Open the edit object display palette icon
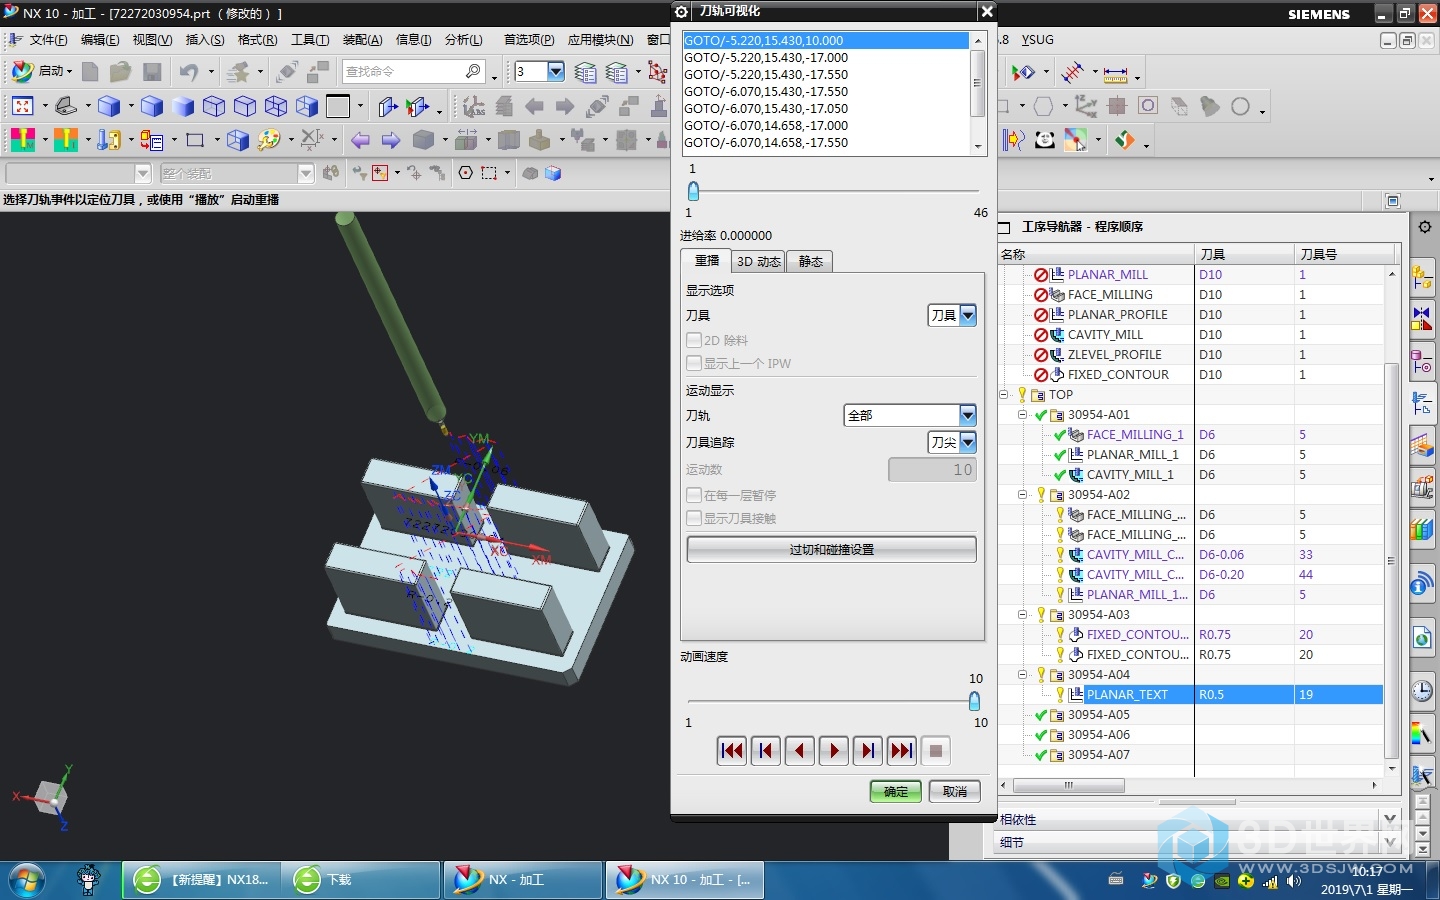The image size is (1440, 900). [x=268, y=140]
